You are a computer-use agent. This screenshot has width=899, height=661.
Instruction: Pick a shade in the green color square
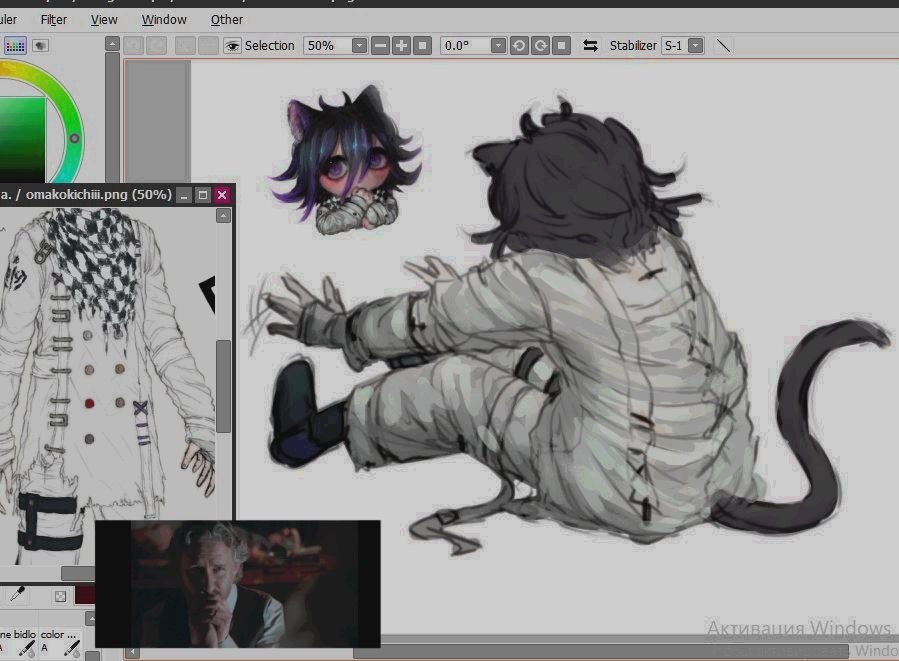(x=22, y=139)
